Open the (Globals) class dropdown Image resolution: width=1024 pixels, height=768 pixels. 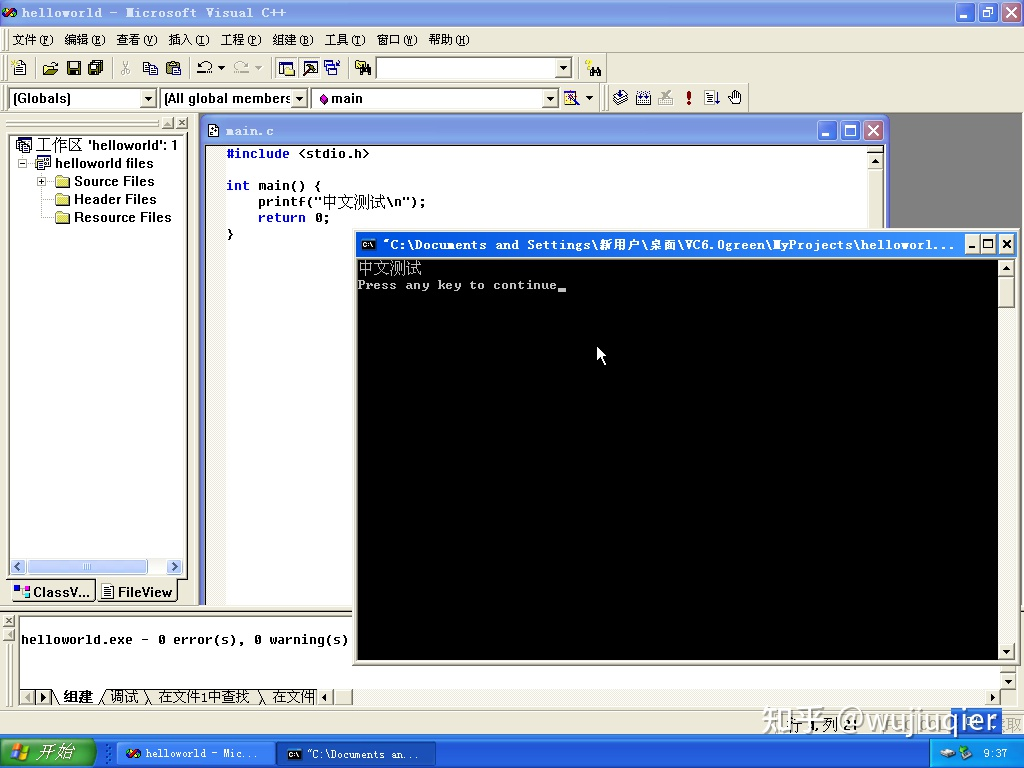tap(148, 99)
